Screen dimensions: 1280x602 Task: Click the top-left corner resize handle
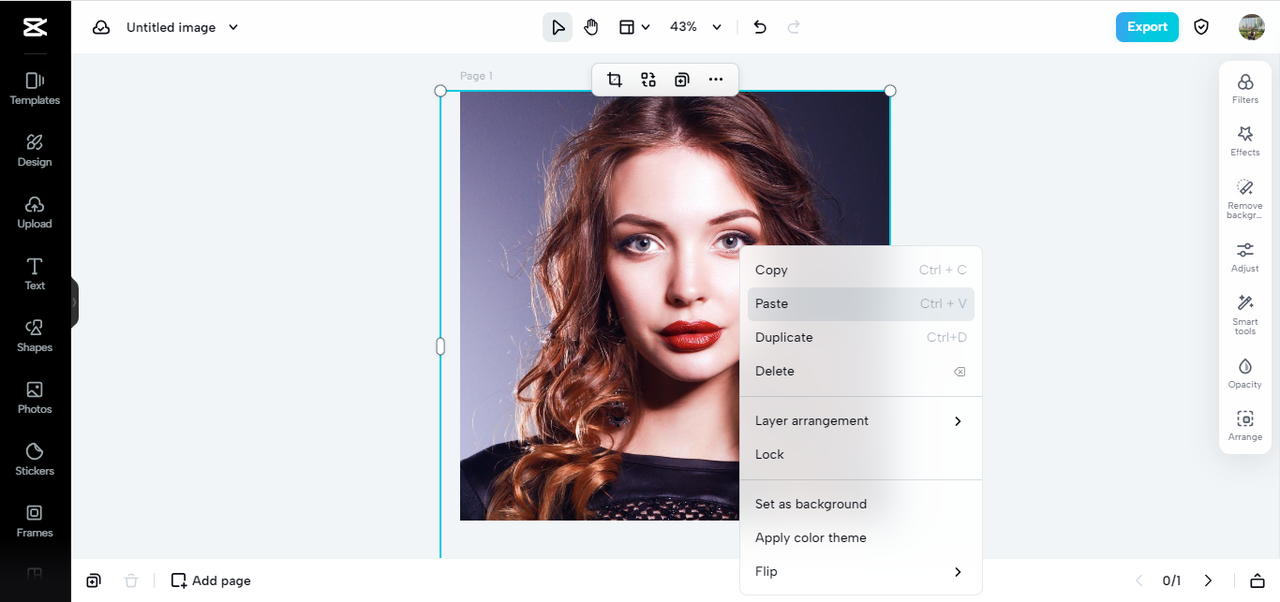click(x=440, y=91)
